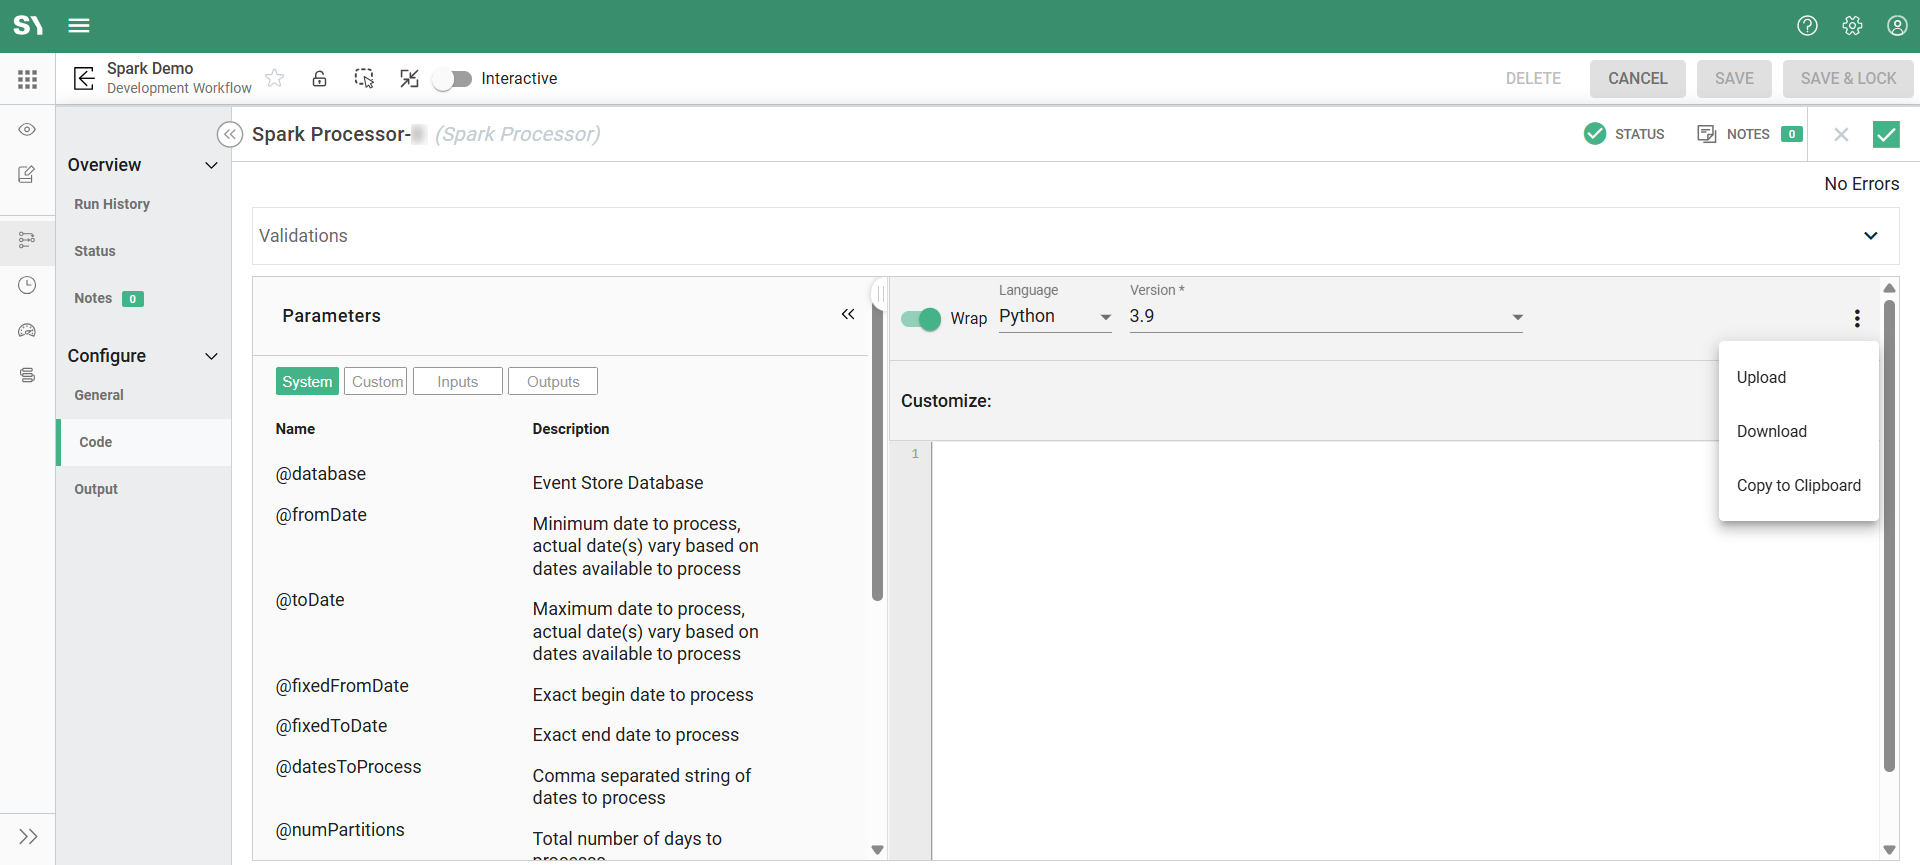Screen dimensions: 1920x865
Task: Click the three-dot code options icon
Action: 1857,318
